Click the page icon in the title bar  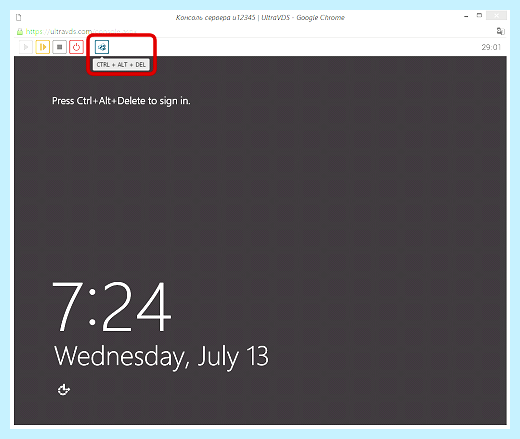point(19,17)
